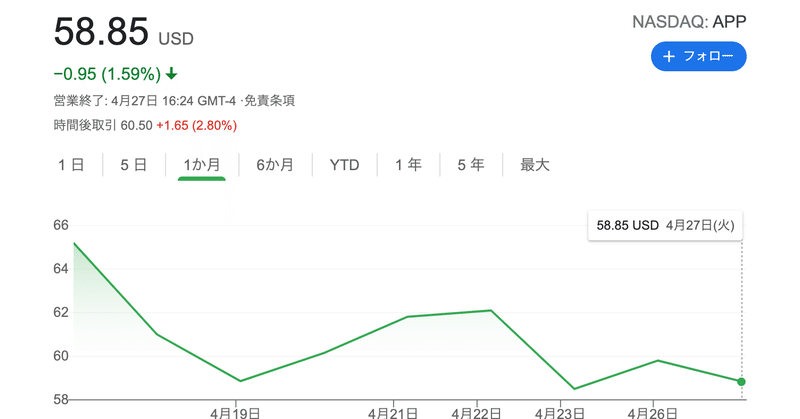This screenshot has width=800, height=419.
Task: Click the 4月26日 axis label
Action: [653, 412]
